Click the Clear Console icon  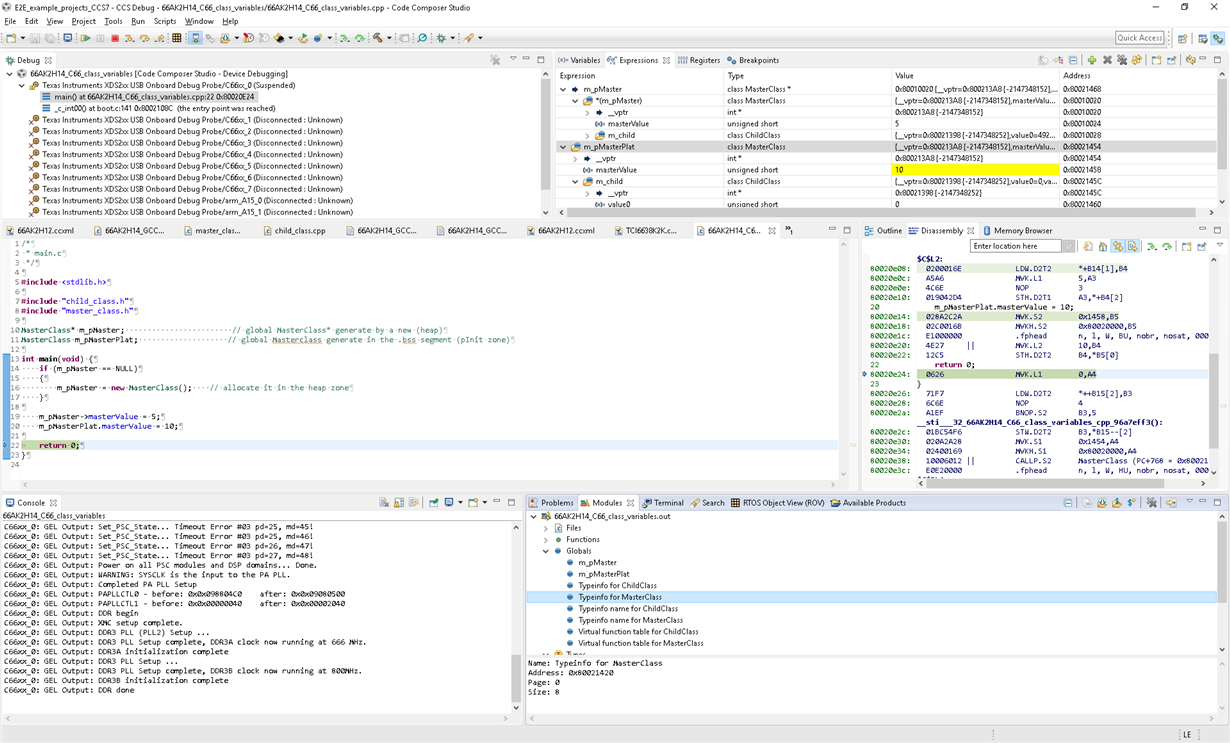[x=384, y=503]
